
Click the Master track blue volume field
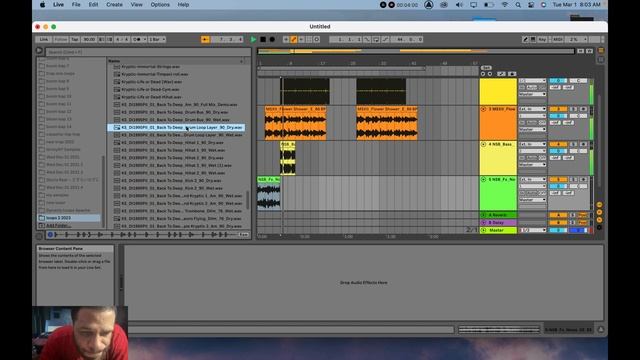click(578, 231)
